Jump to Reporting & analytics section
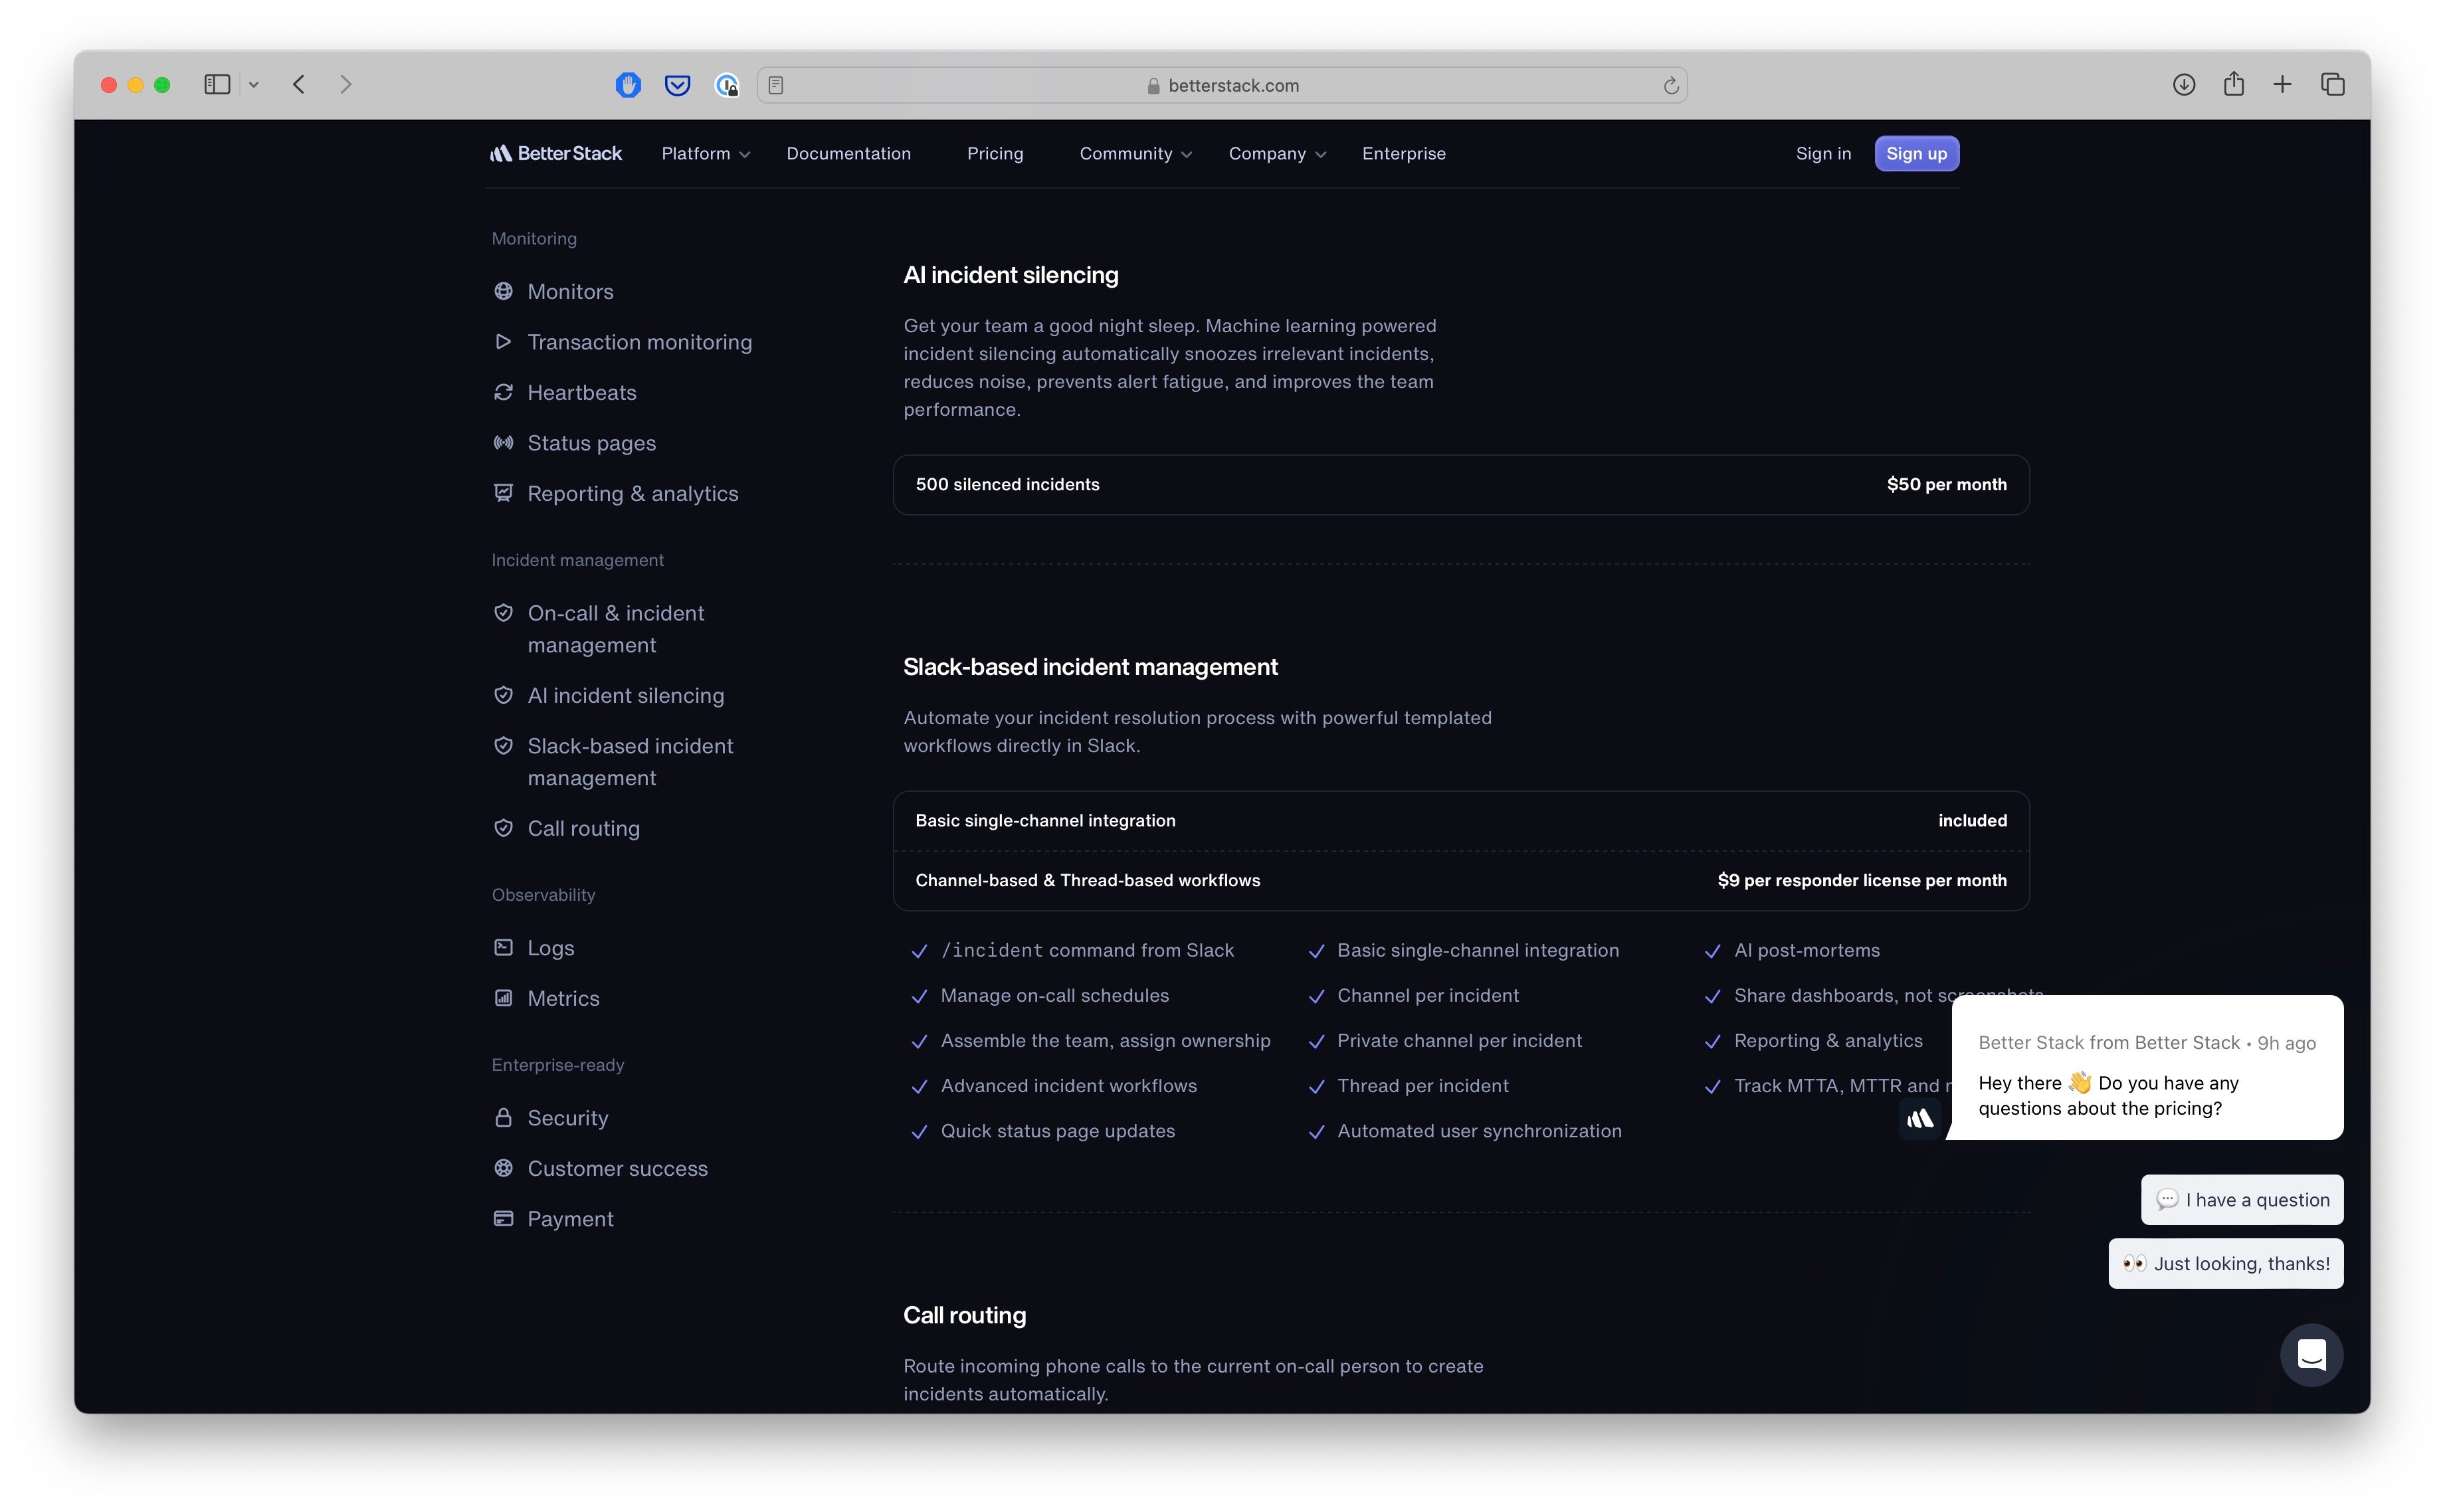This screenshot has width=2445, height=1512. (x=632, y=493)
